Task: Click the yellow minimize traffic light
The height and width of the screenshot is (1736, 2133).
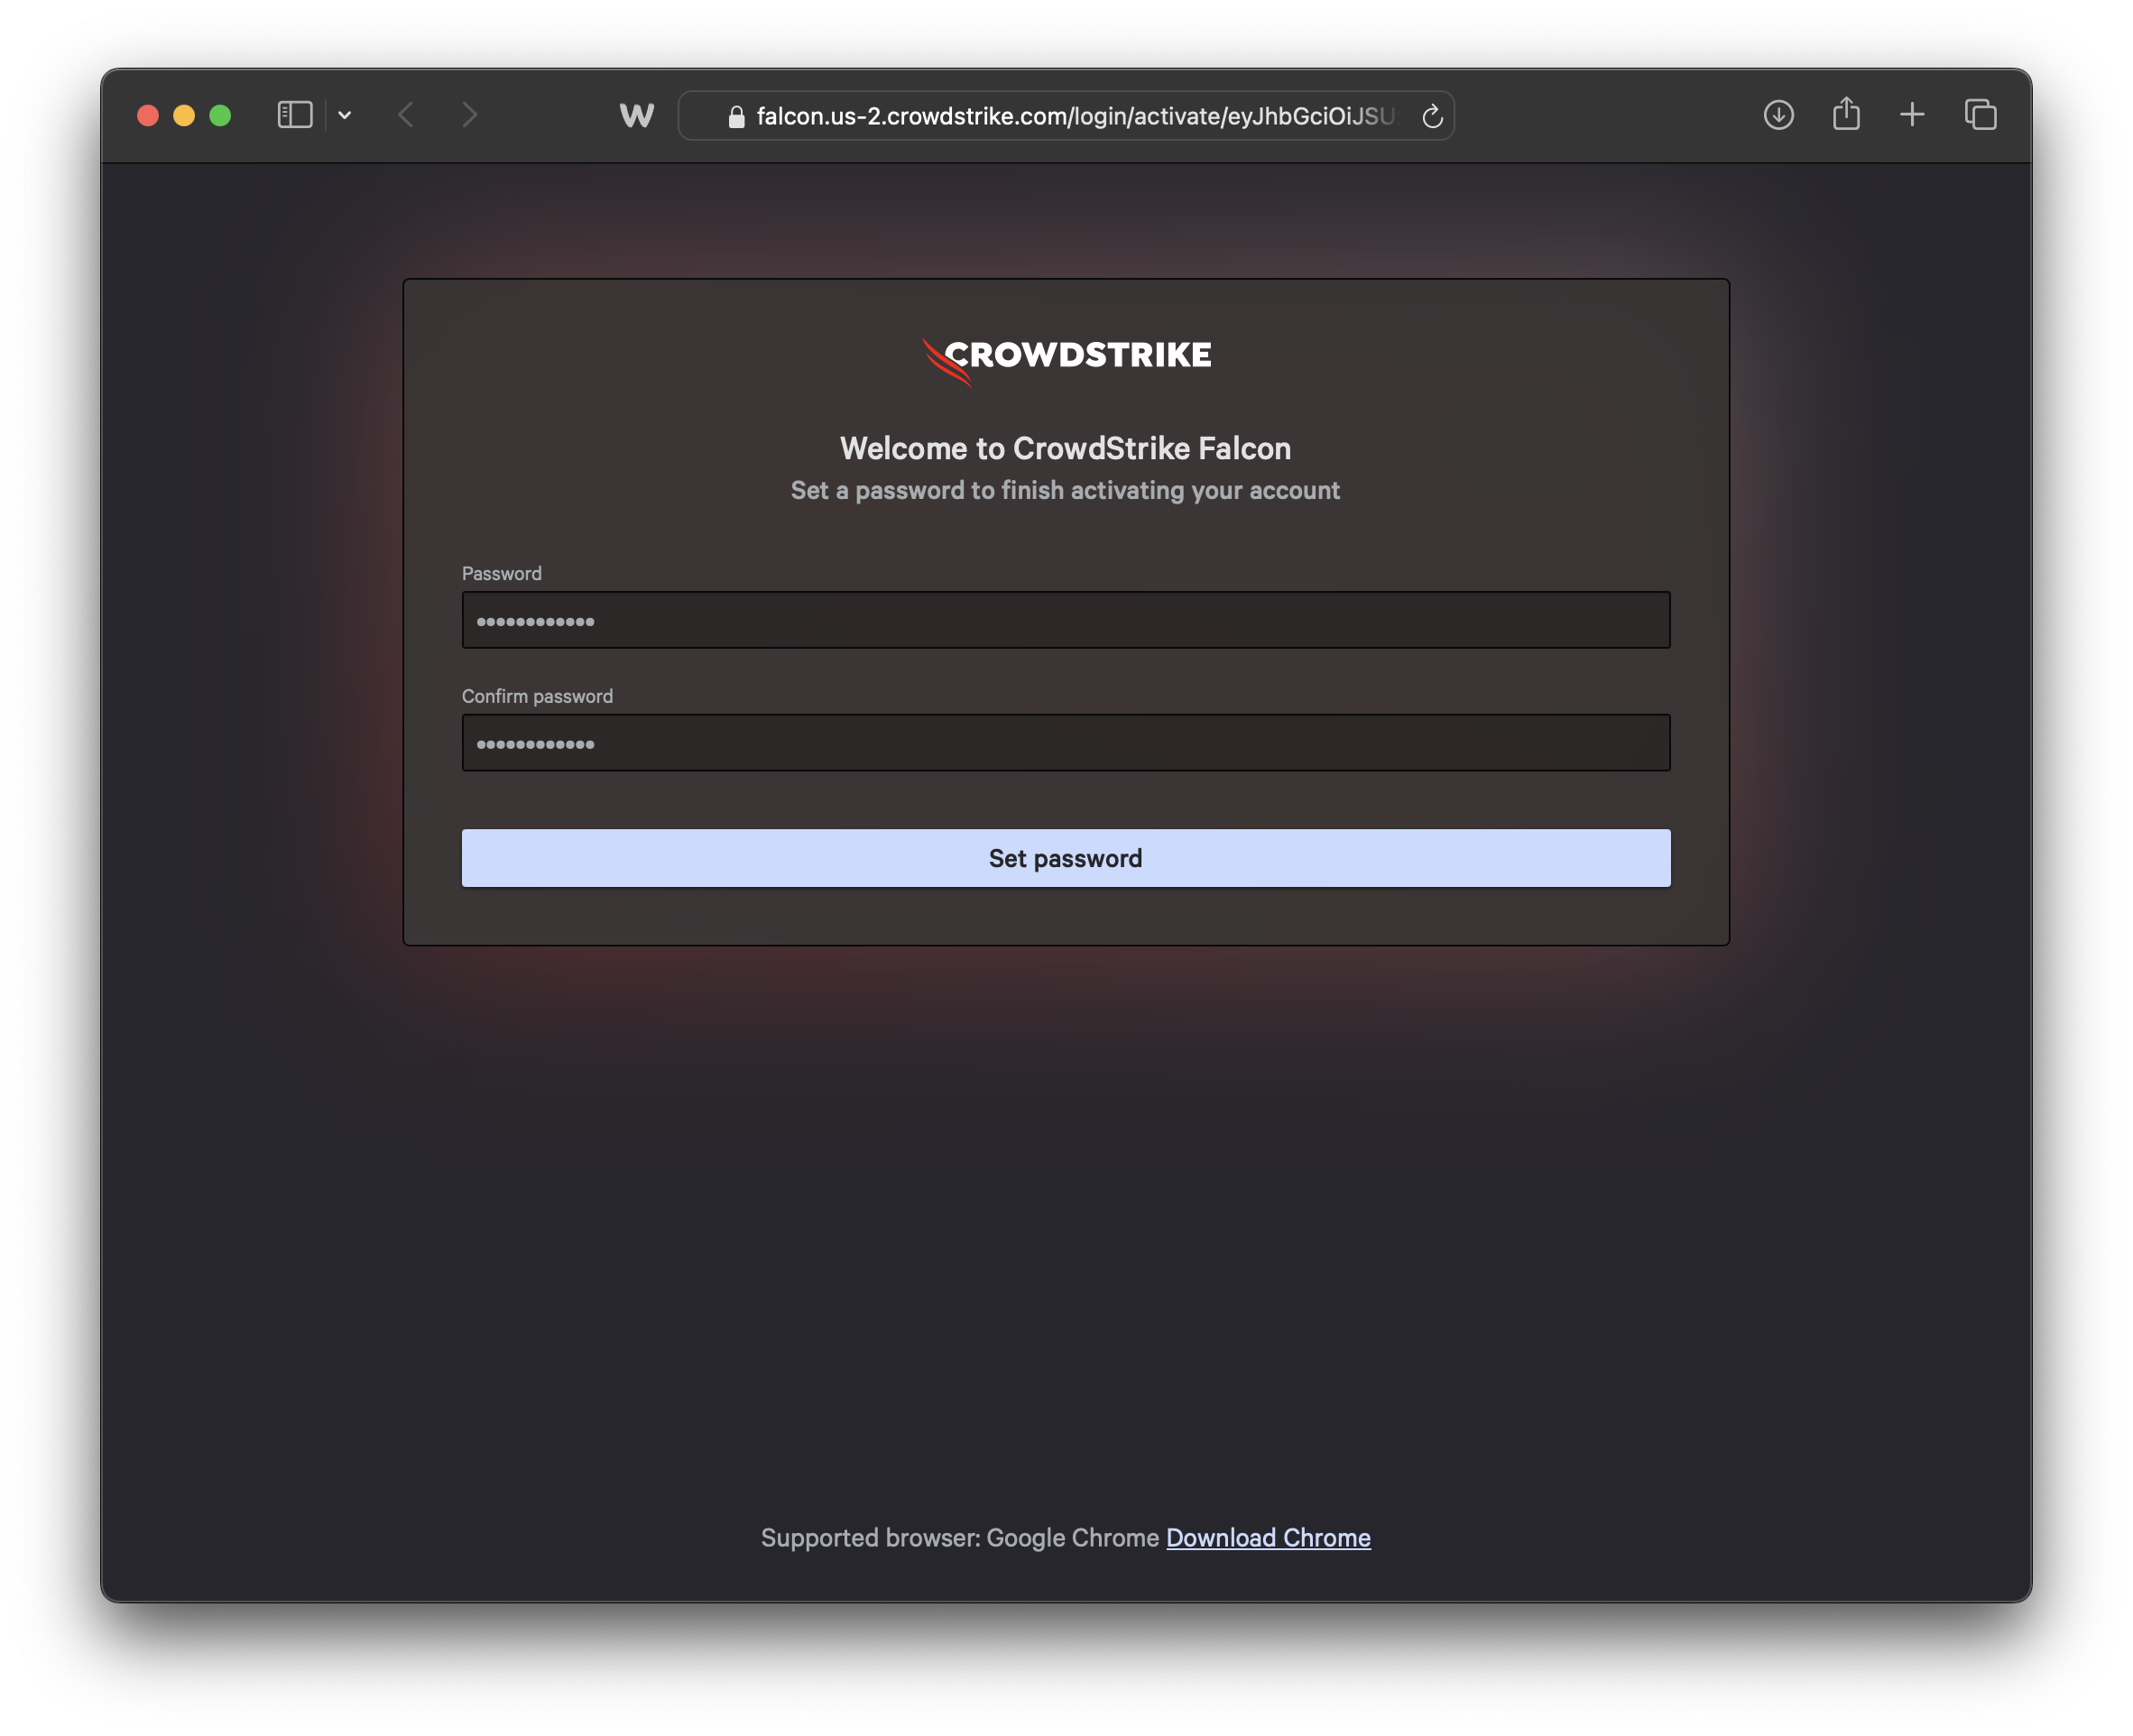Action: tap(184, 115)
